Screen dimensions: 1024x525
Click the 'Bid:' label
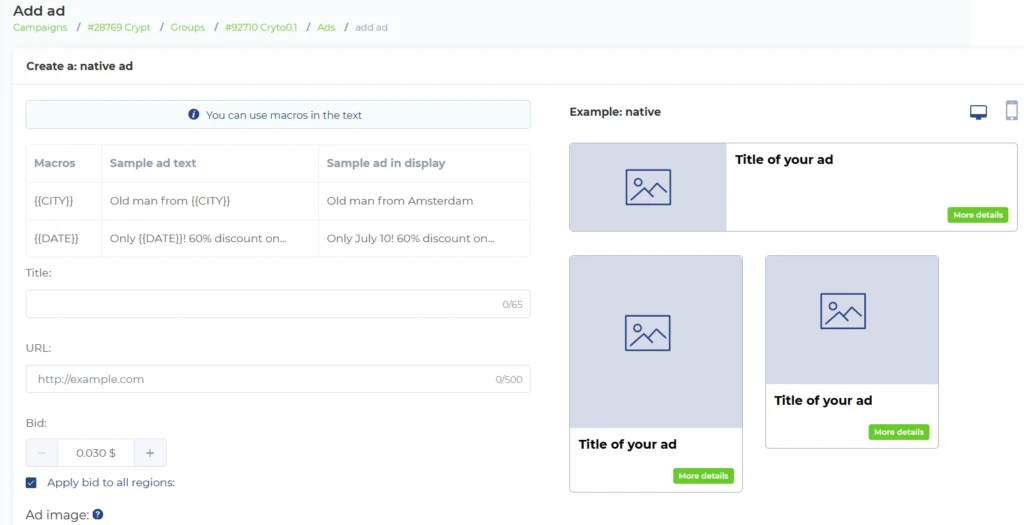tap(36, 423)
